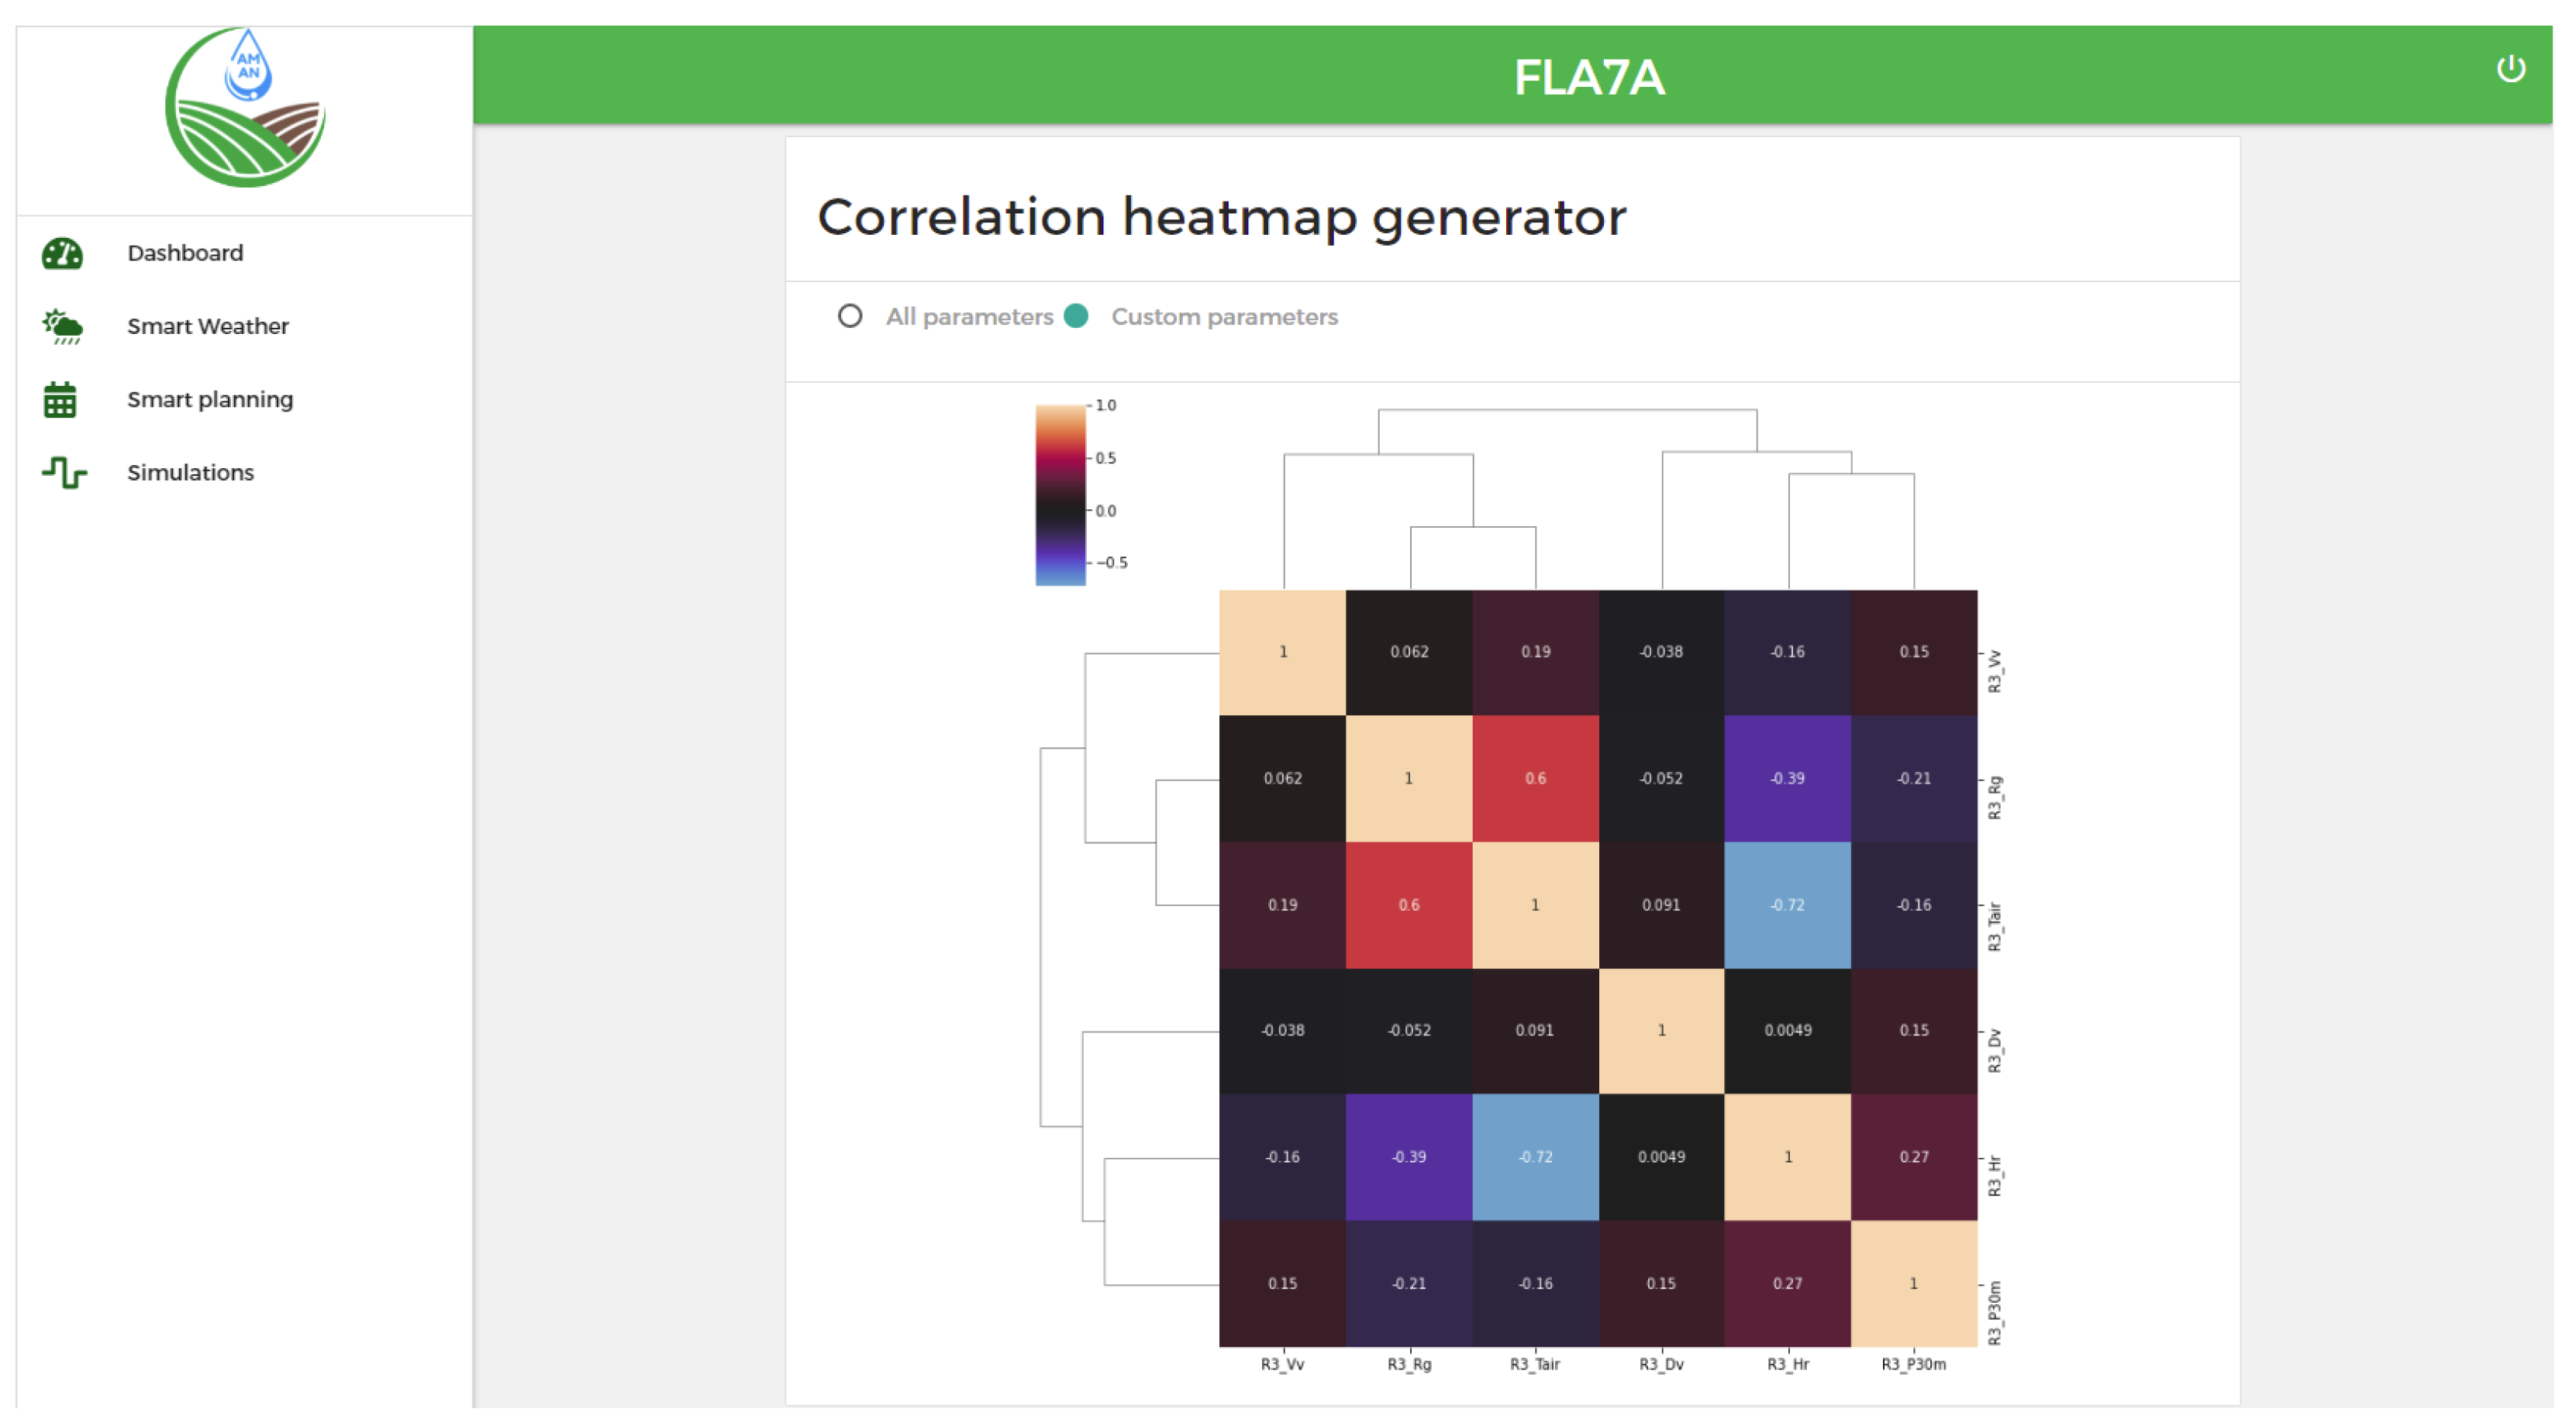
Task: Select the All parameters radio button
Action: point(850,317)
